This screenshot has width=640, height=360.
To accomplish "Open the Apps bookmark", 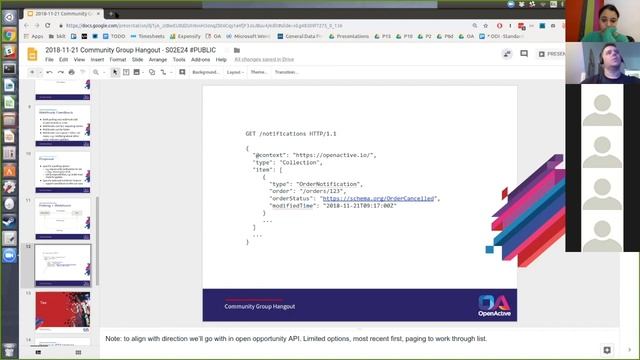I will [x=34, y=36].
